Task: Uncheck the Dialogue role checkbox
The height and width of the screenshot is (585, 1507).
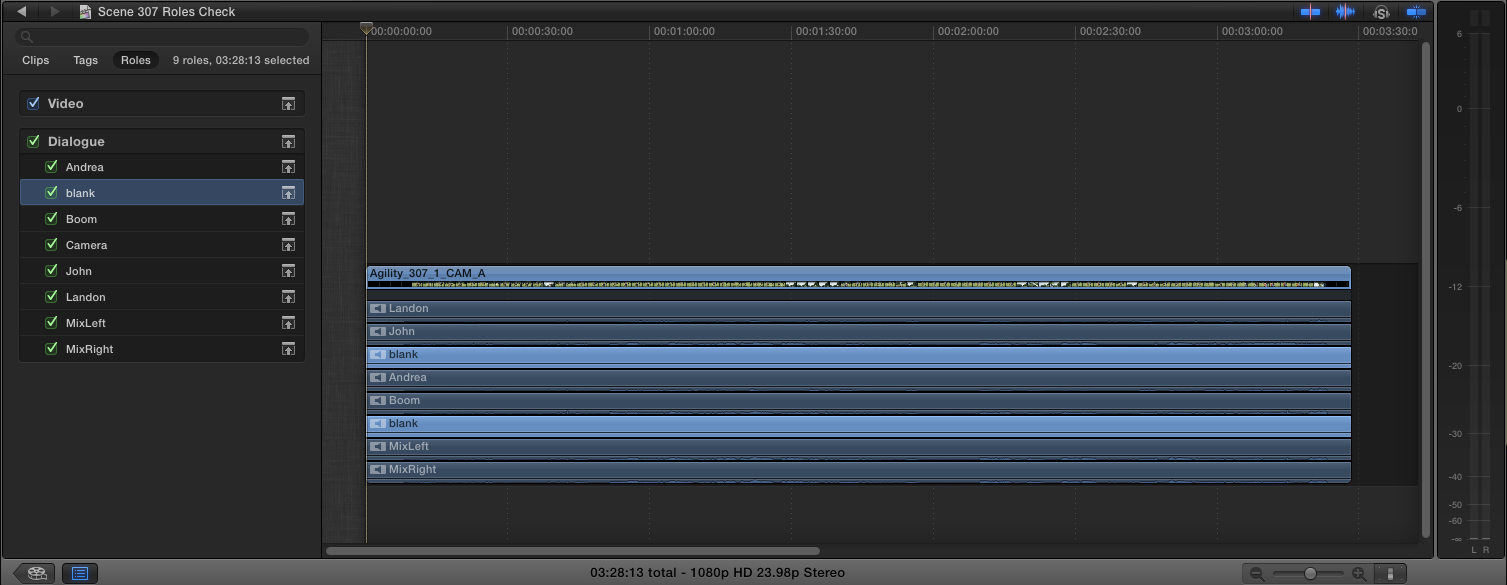Action: (33, 141)
